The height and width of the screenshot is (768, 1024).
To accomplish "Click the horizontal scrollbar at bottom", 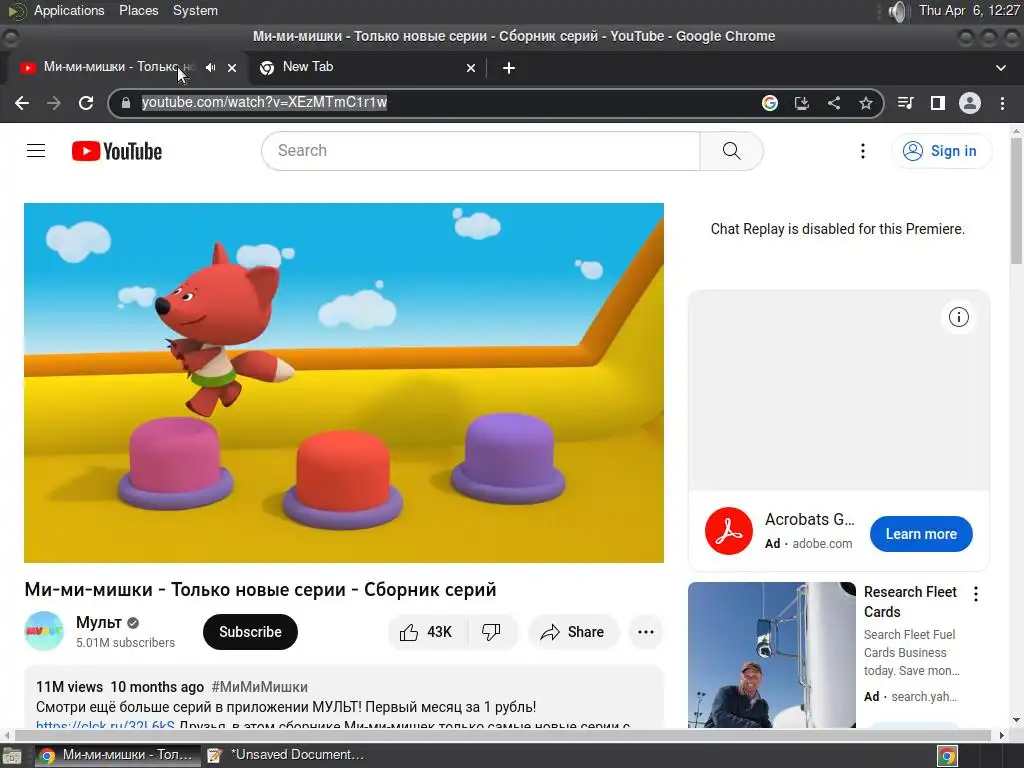I will [x=503, y=735].
